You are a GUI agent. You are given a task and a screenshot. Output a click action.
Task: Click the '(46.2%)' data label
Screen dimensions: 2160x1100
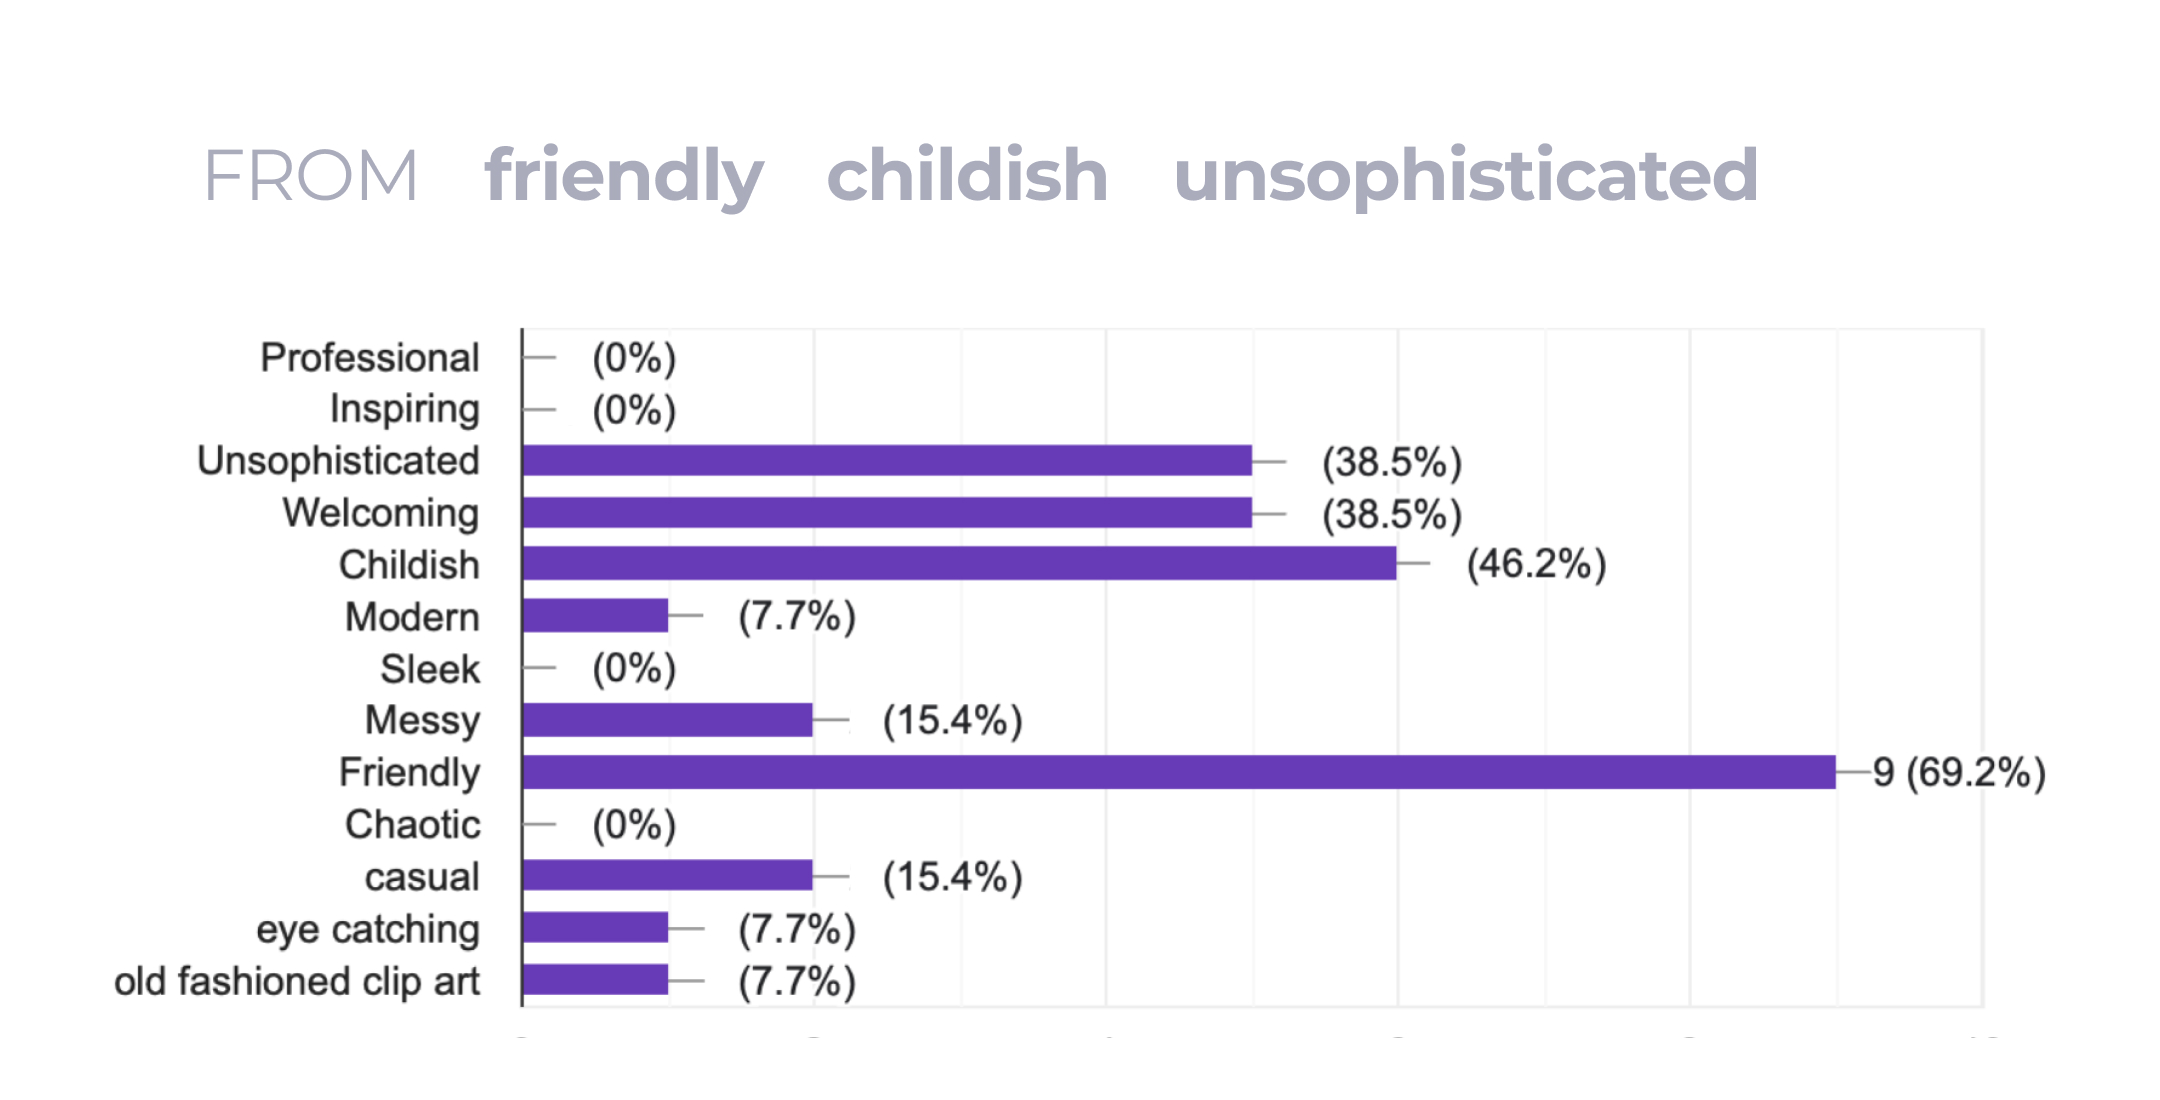(x=1536, y=565)
